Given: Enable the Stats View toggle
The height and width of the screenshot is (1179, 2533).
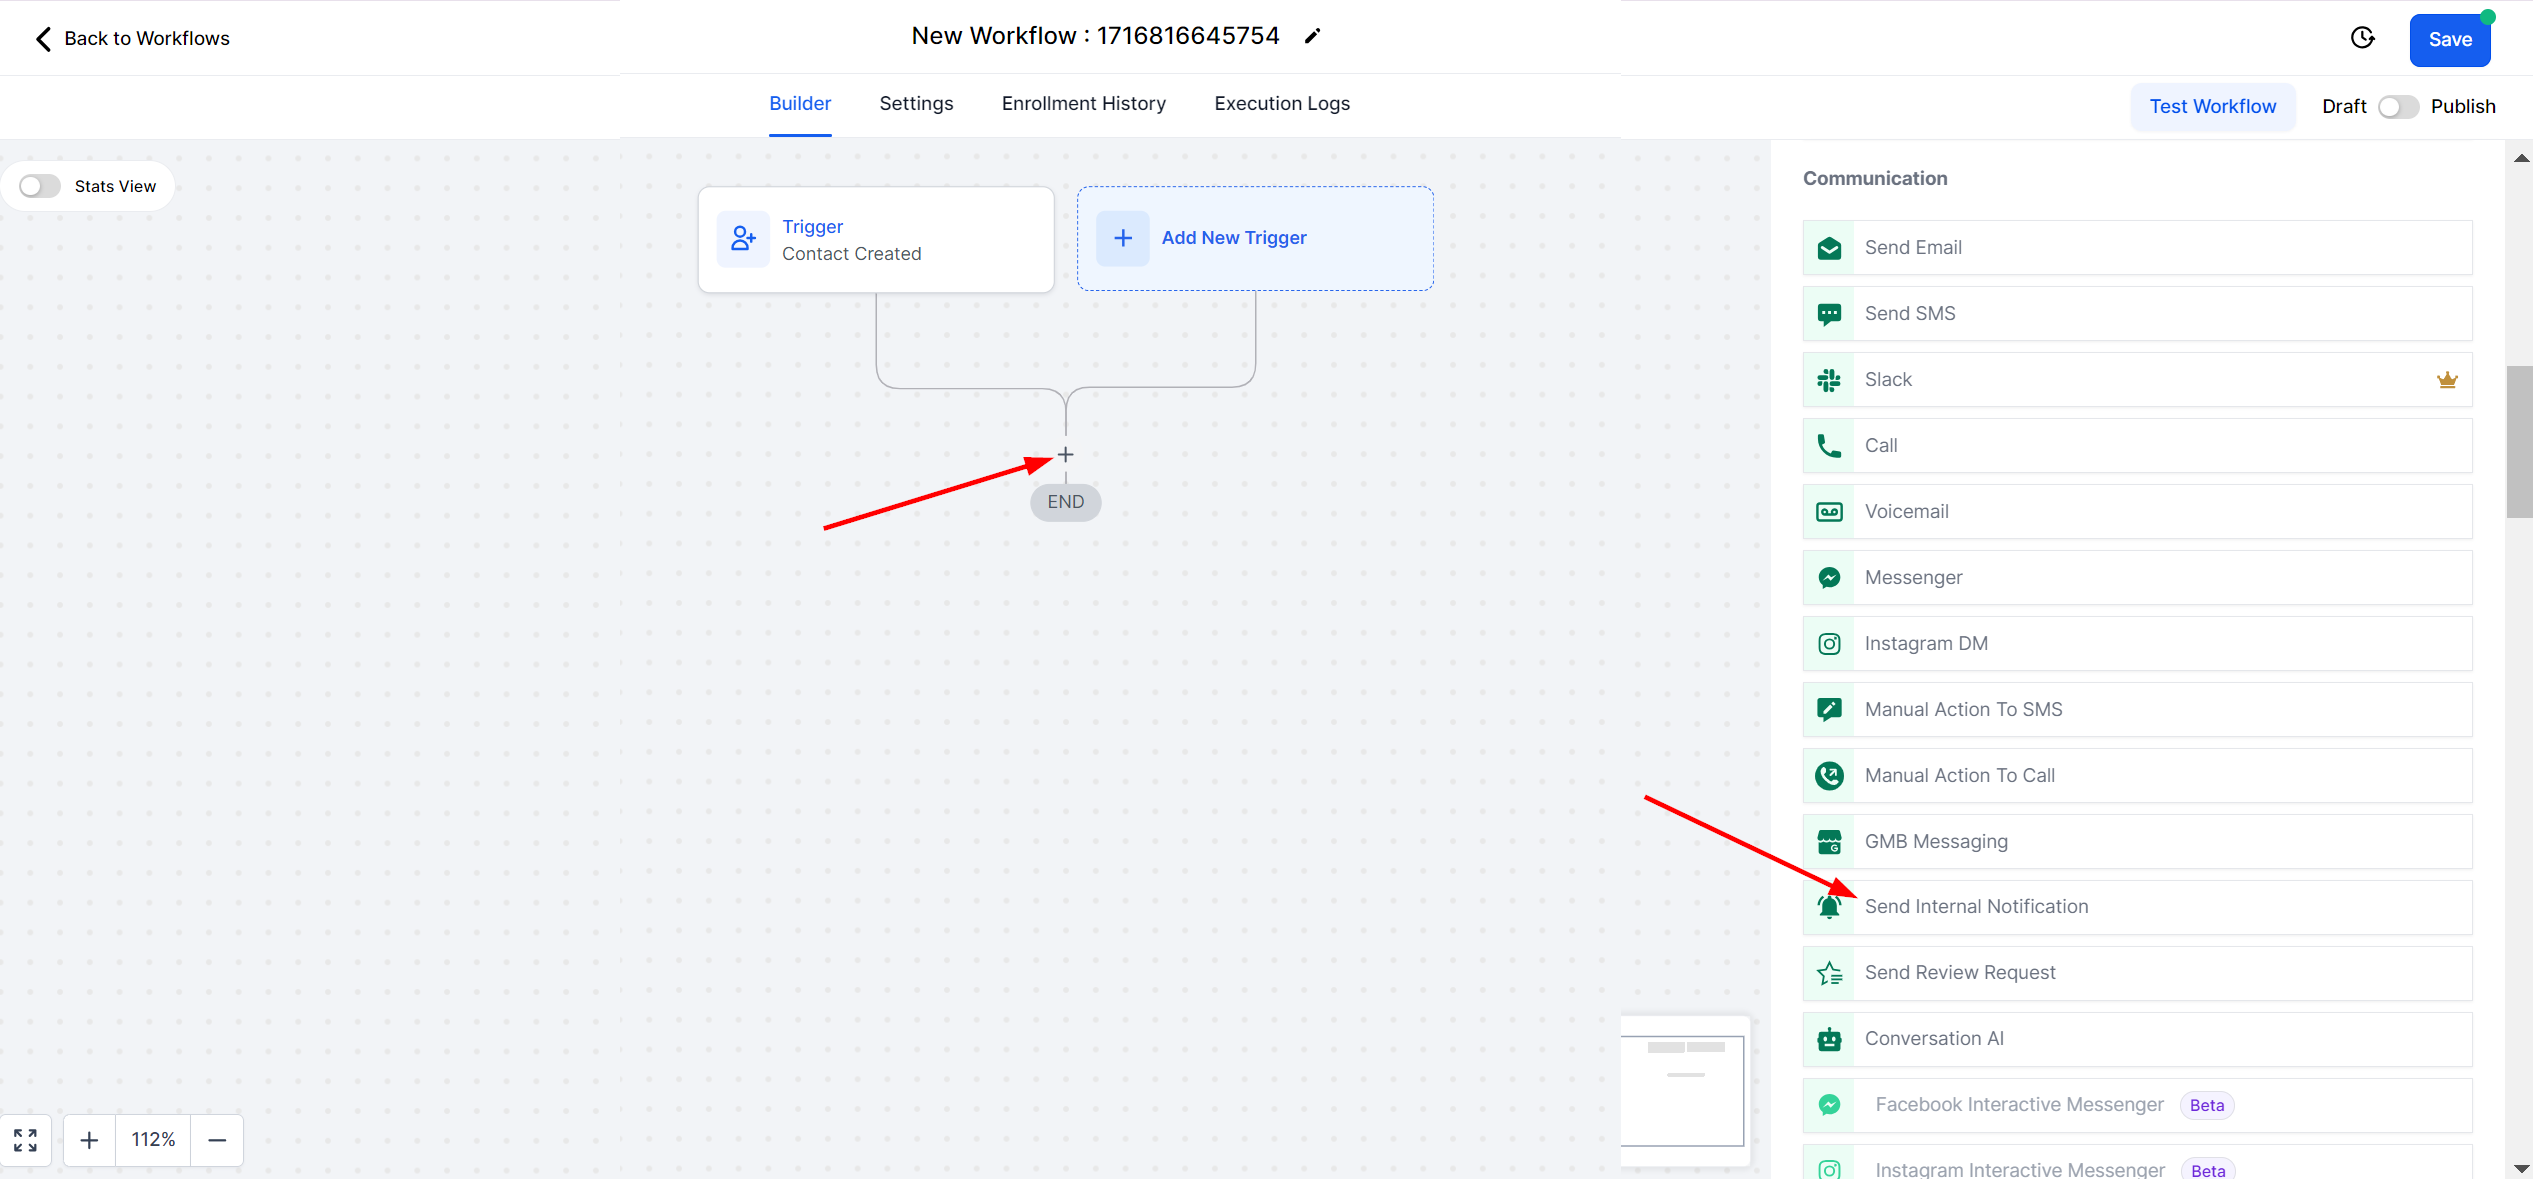Looking at the screenshot, I should coord(40,186).
